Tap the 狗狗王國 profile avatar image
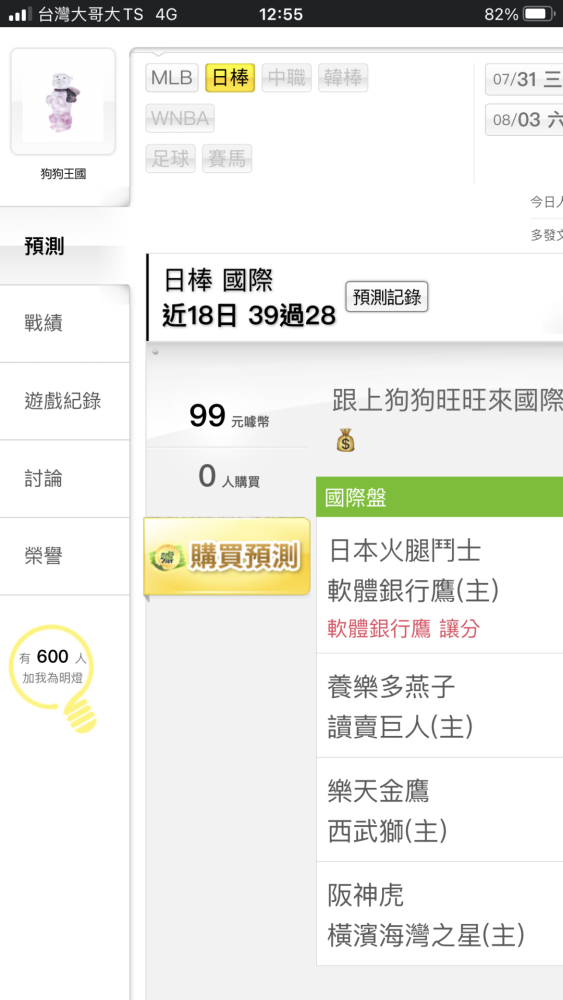Image resolution: width=563 pixels, height=1000 pixels. coord(63,101)
